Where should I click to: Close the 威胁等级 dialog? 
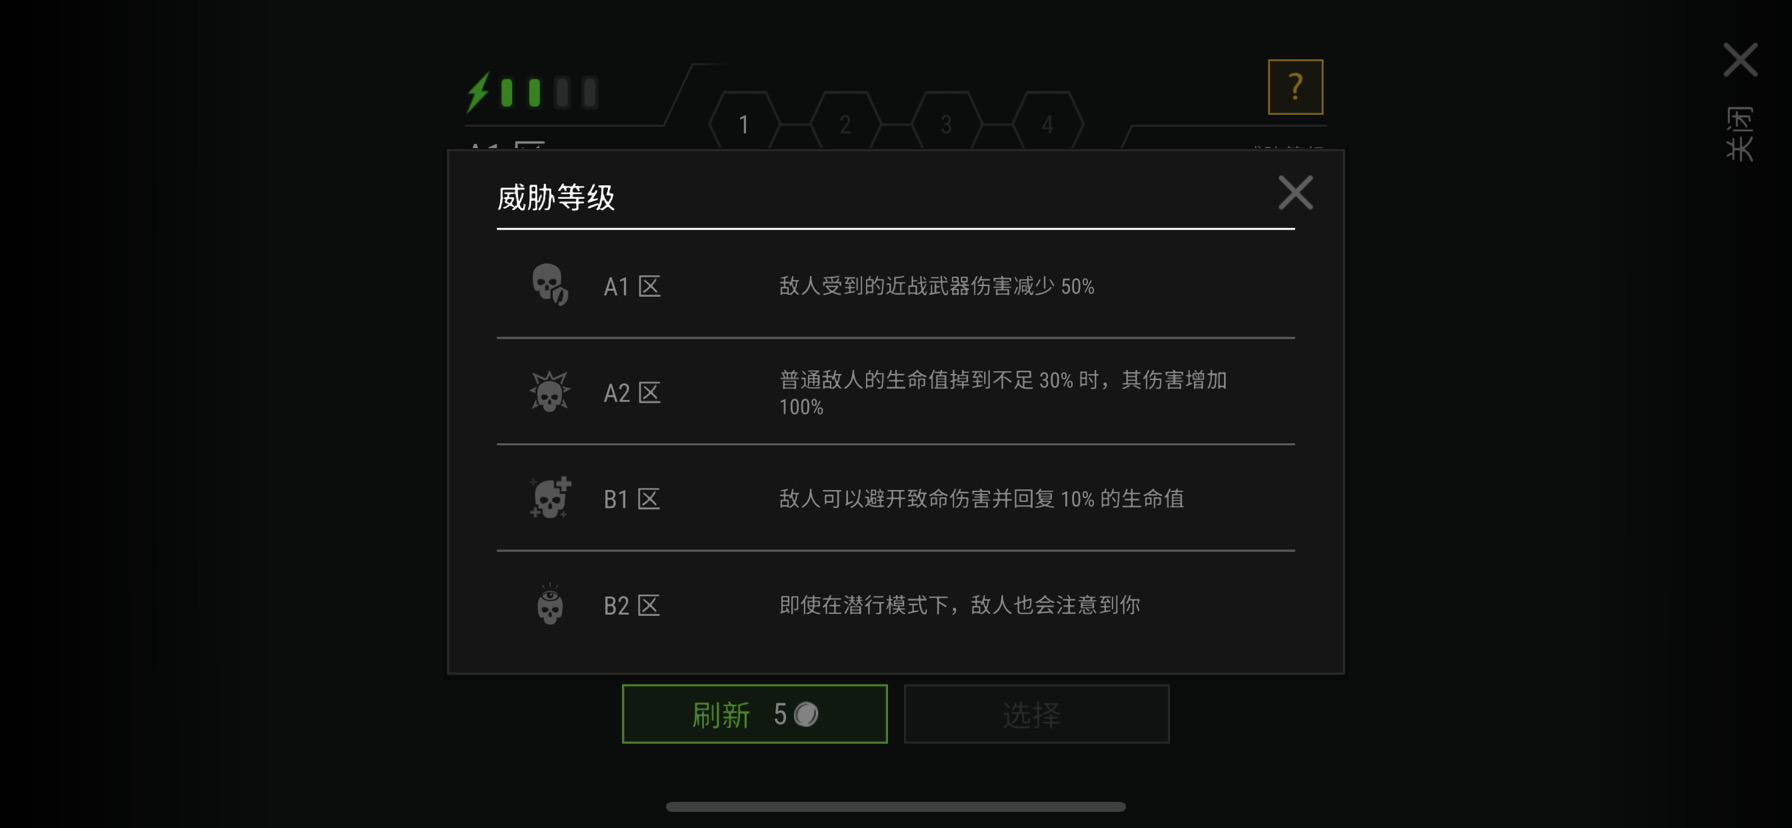click(1295, 192)
